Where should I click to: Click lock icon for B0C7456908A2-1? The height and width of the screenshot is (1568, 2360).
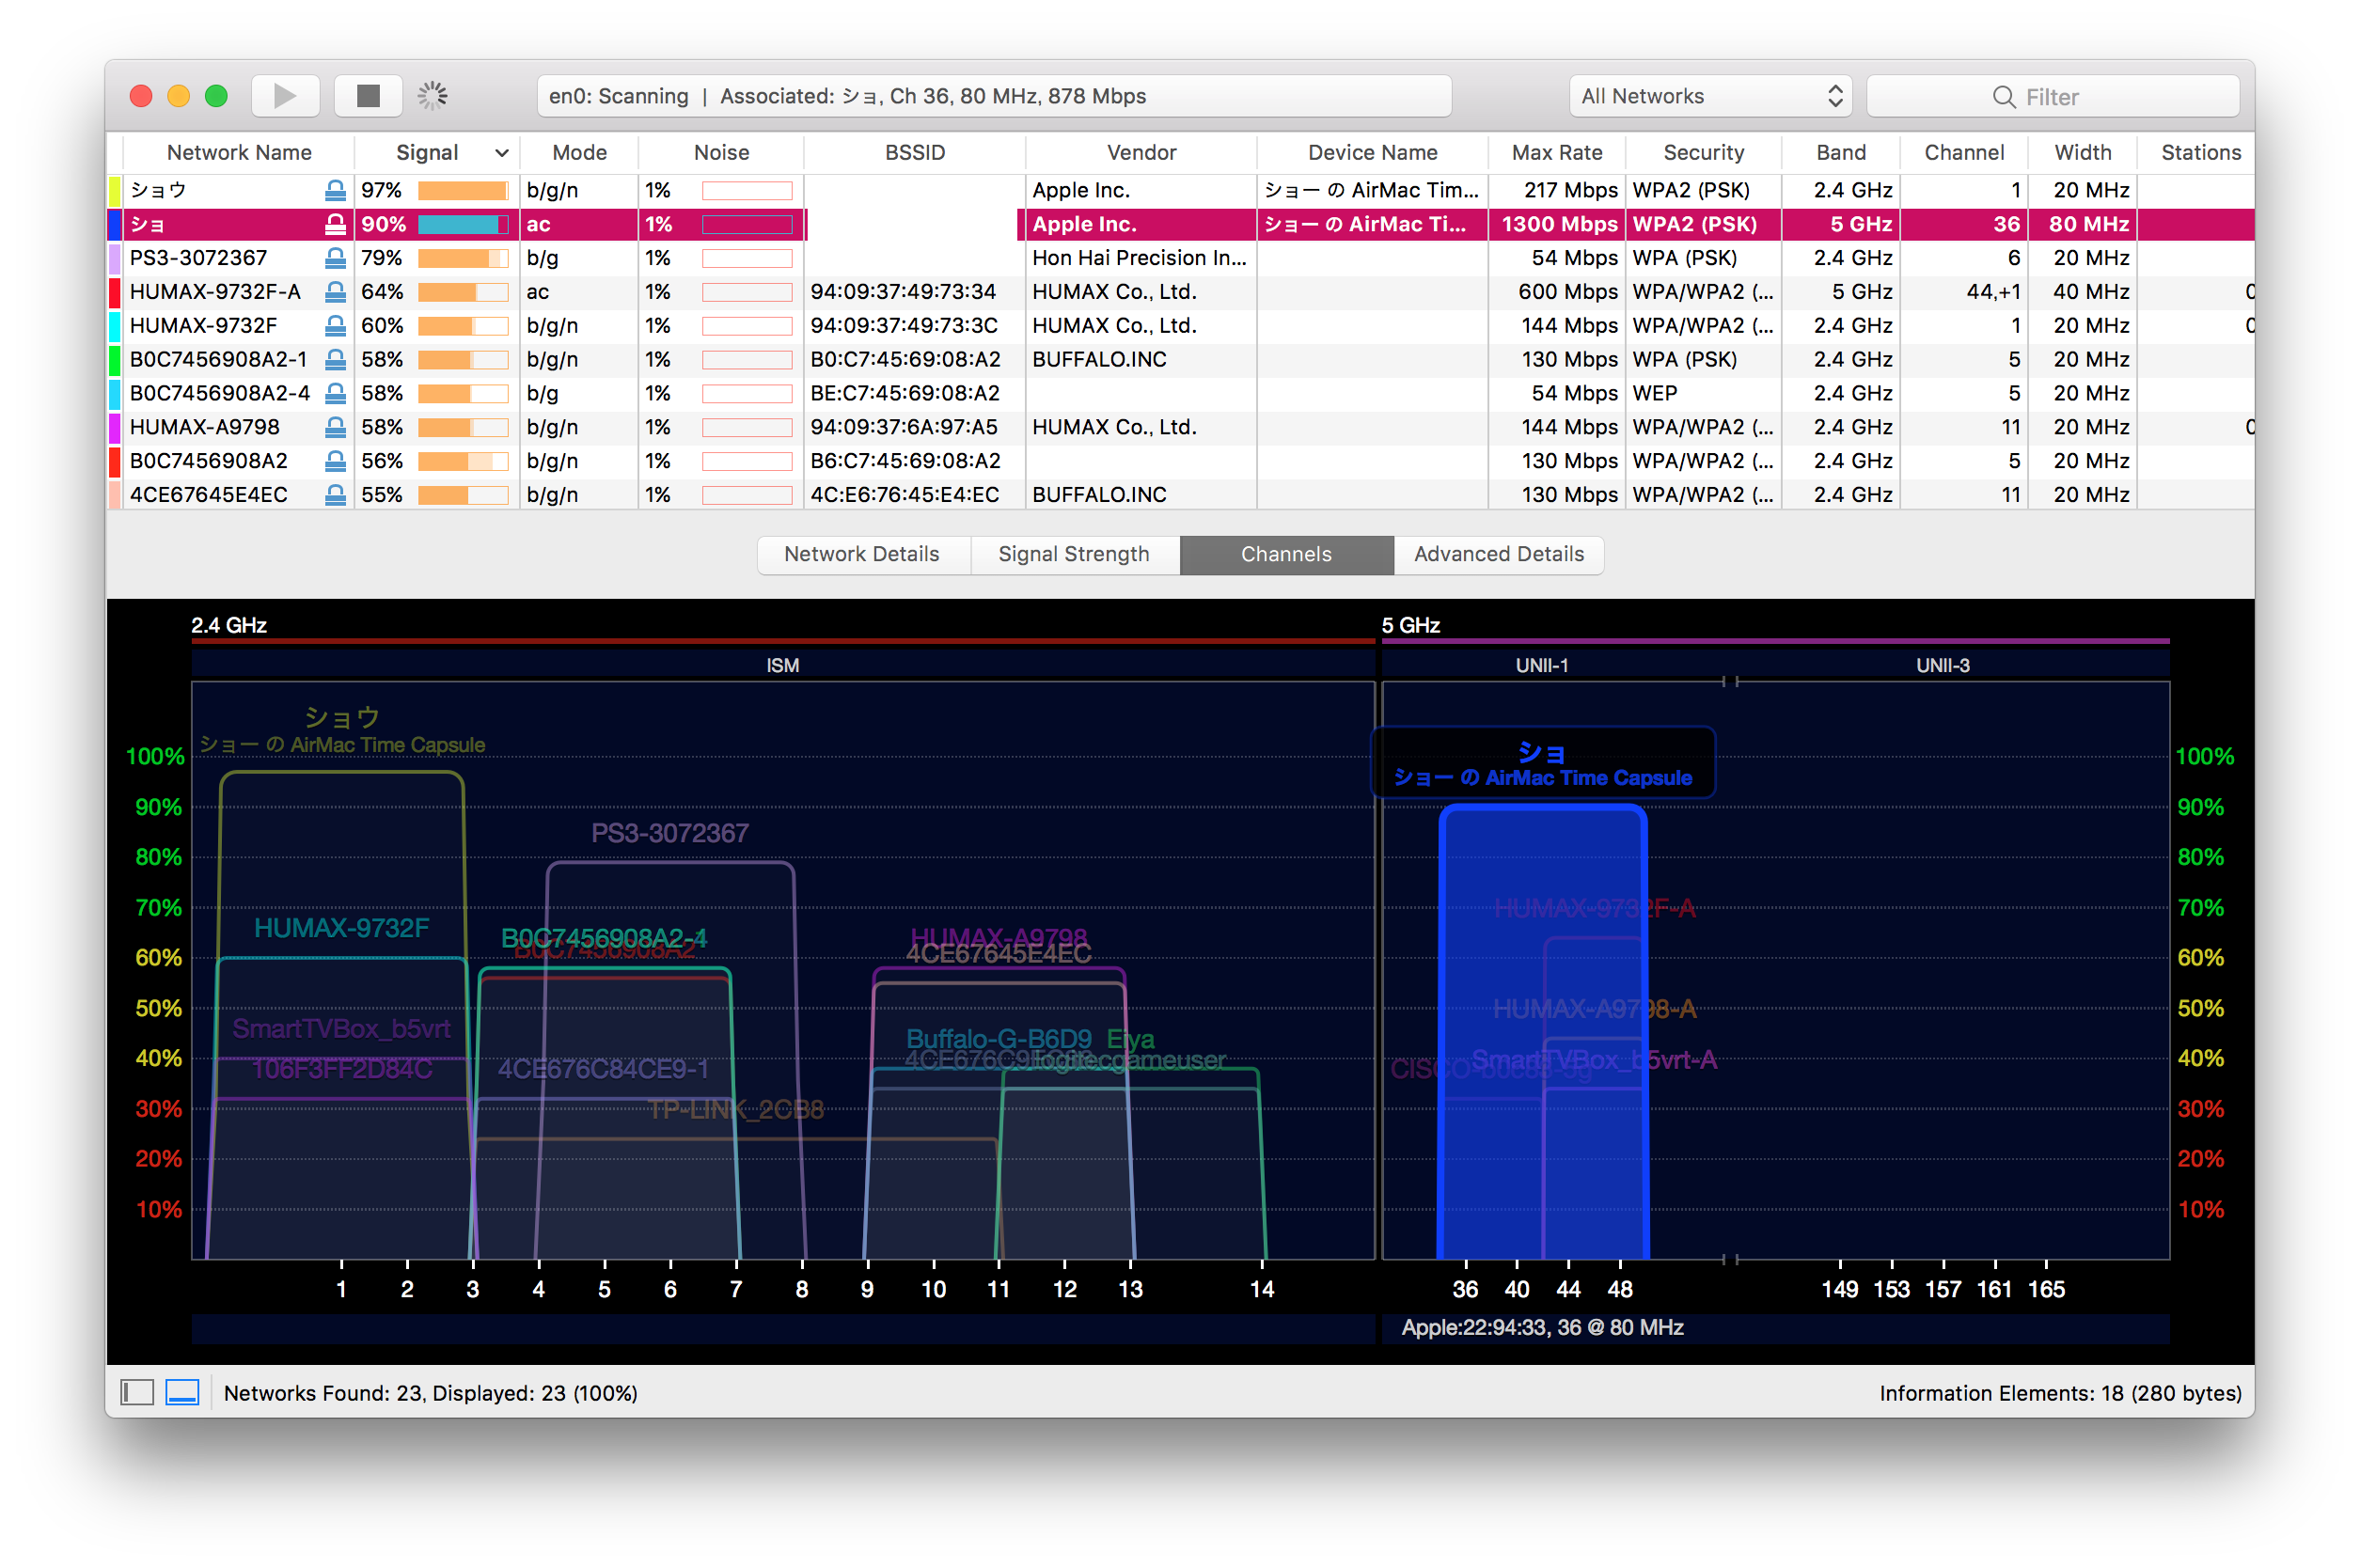pyautogui.click(x=336, y=359)
